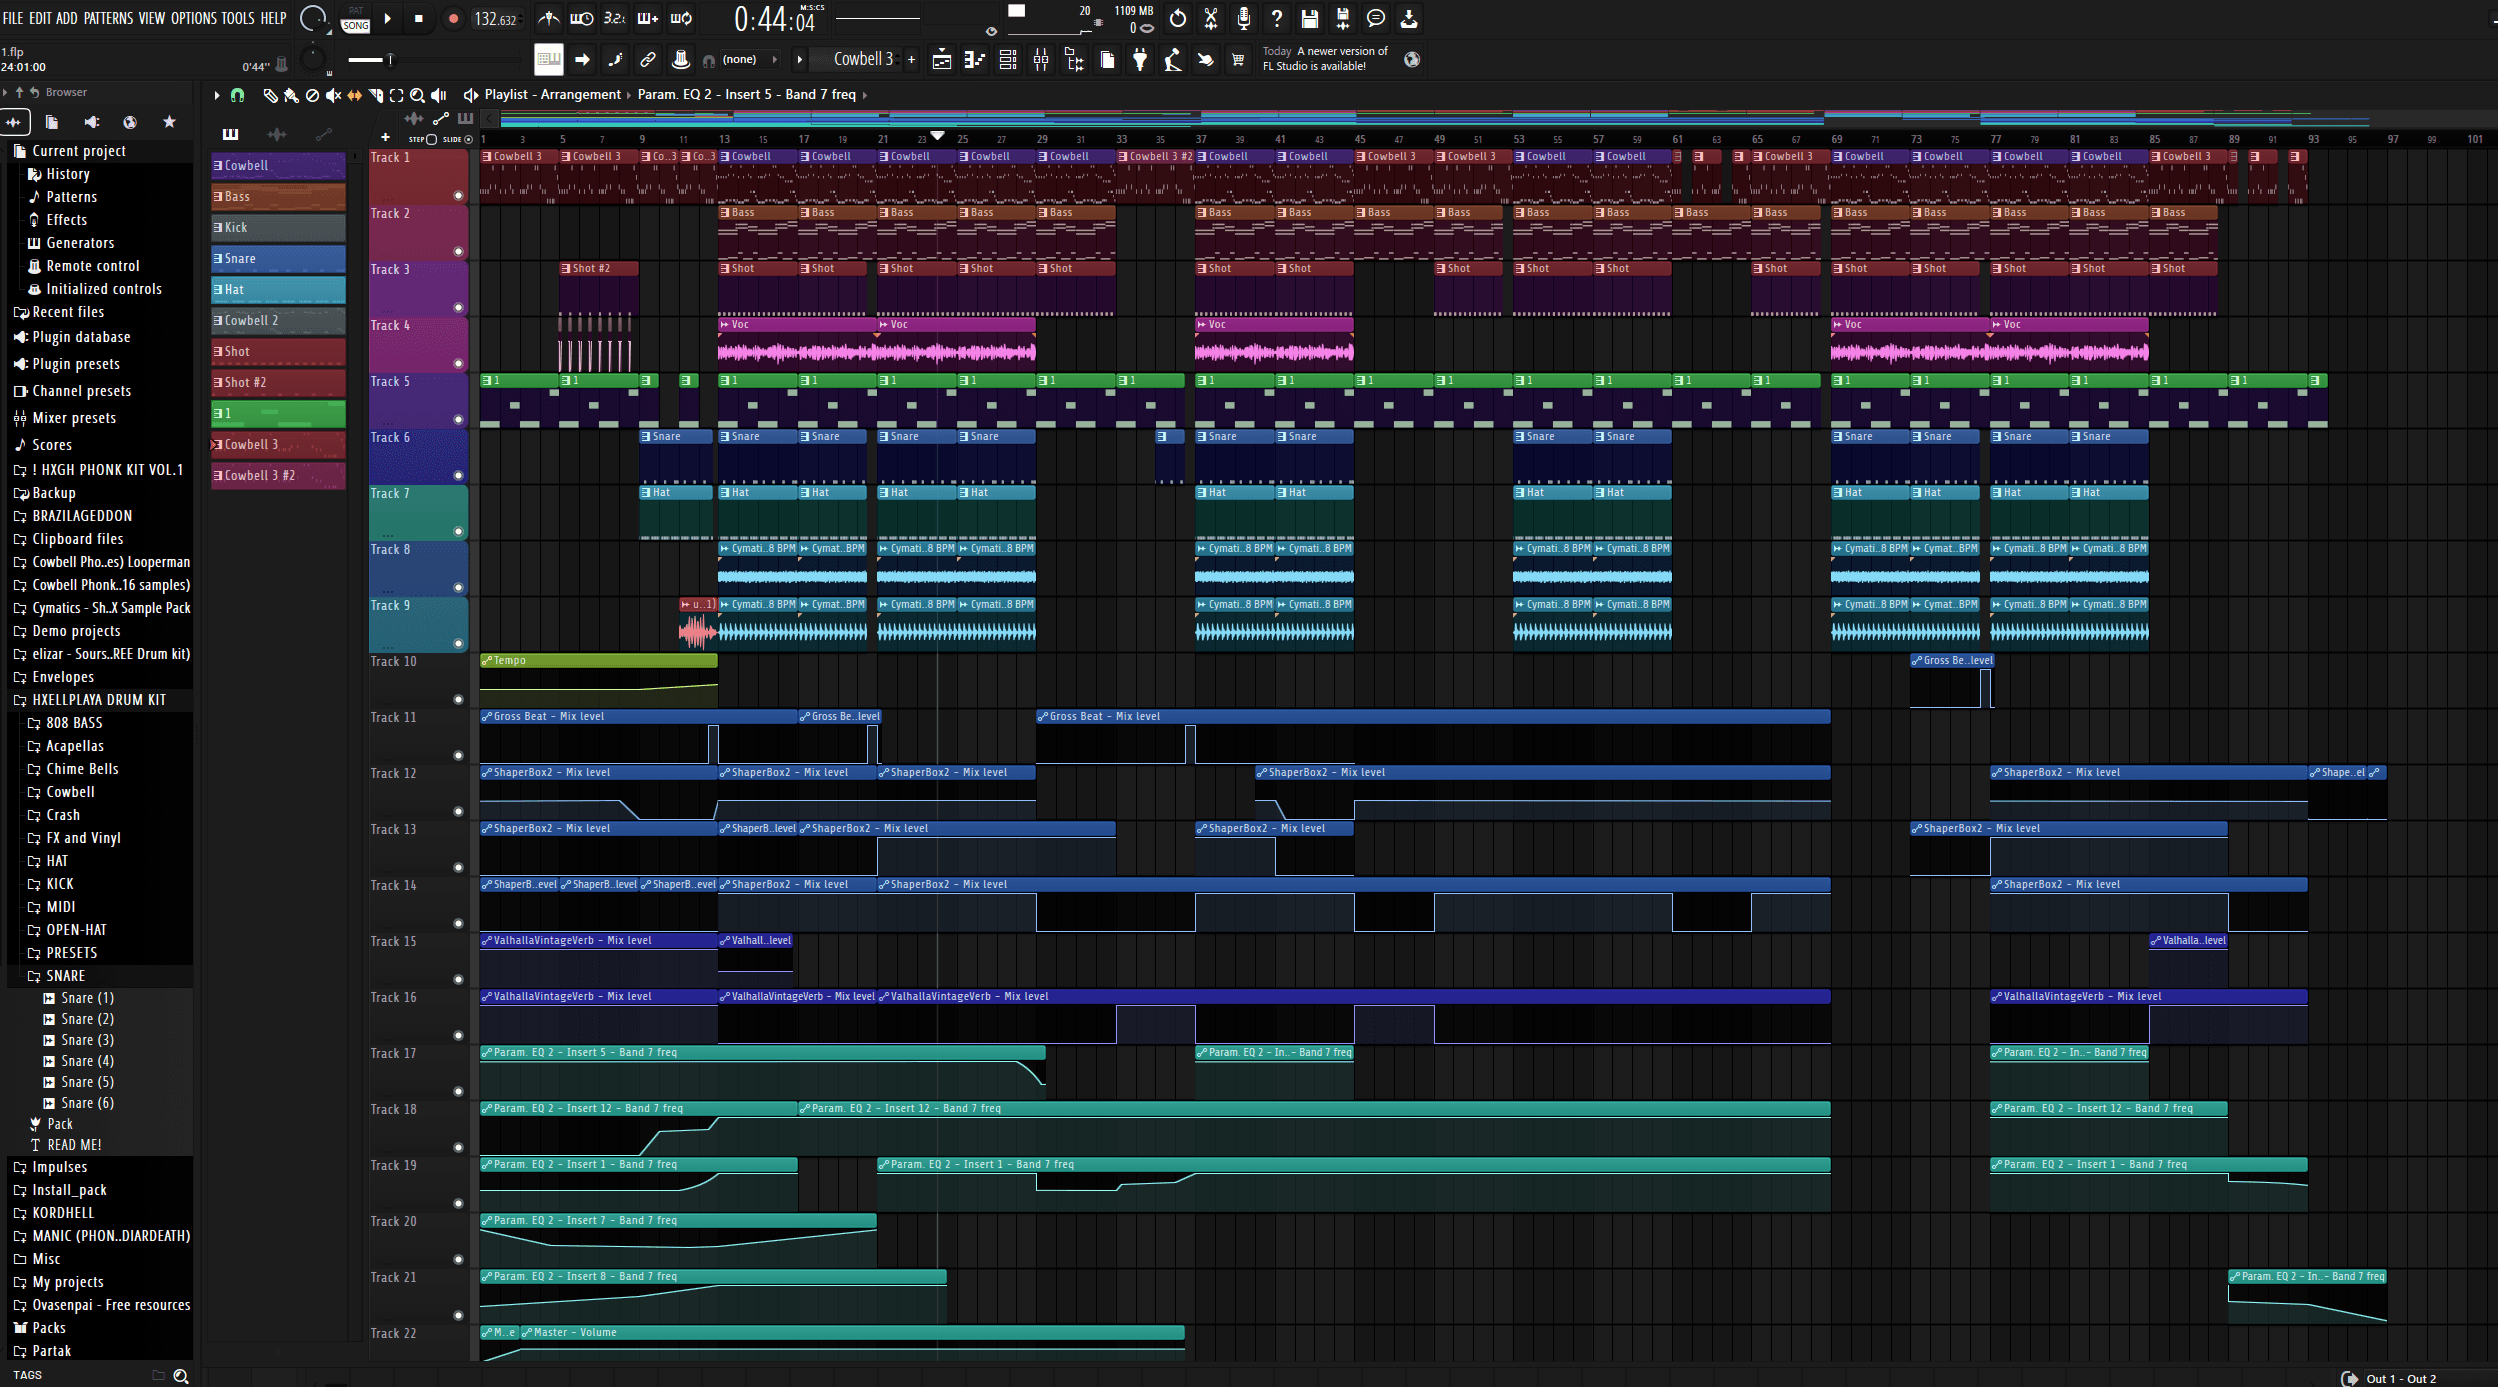
Task: Toggle the metronome icon
Action: [549, 19]
